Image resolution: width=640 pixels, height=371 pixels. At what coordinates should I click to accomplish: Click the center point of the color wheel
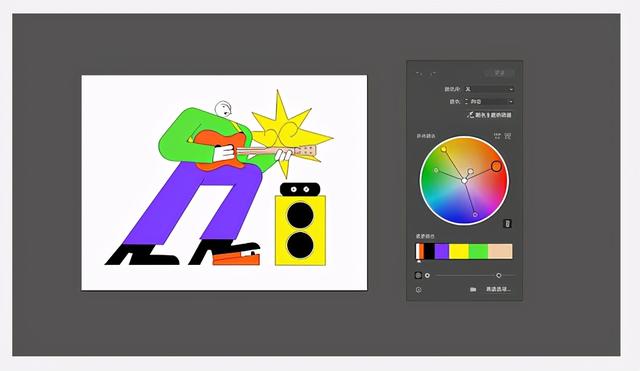tap(464, 181)
